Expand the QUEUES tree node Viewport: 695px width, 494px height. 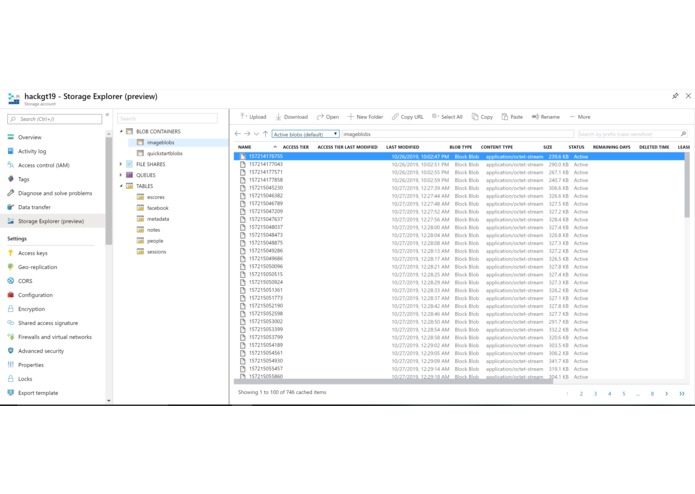(121, 175)
